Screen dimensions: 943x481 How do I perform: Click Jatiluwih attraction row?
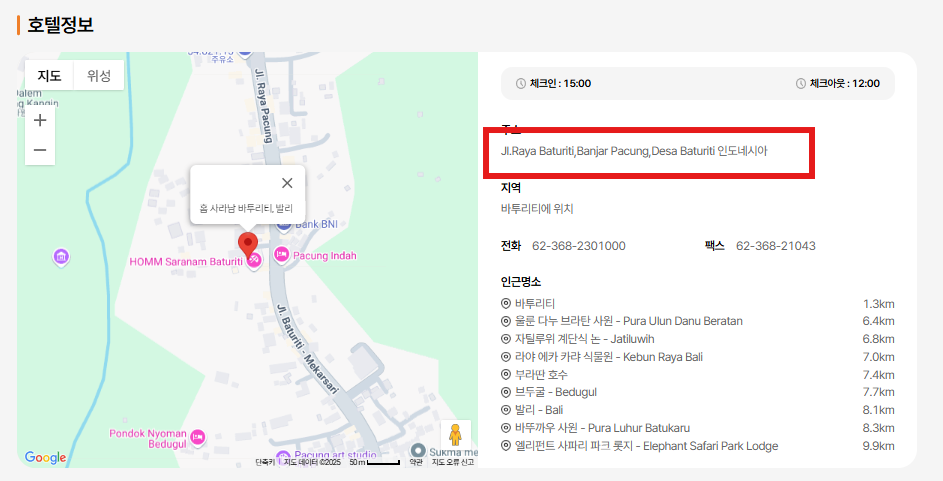[698, 339]
